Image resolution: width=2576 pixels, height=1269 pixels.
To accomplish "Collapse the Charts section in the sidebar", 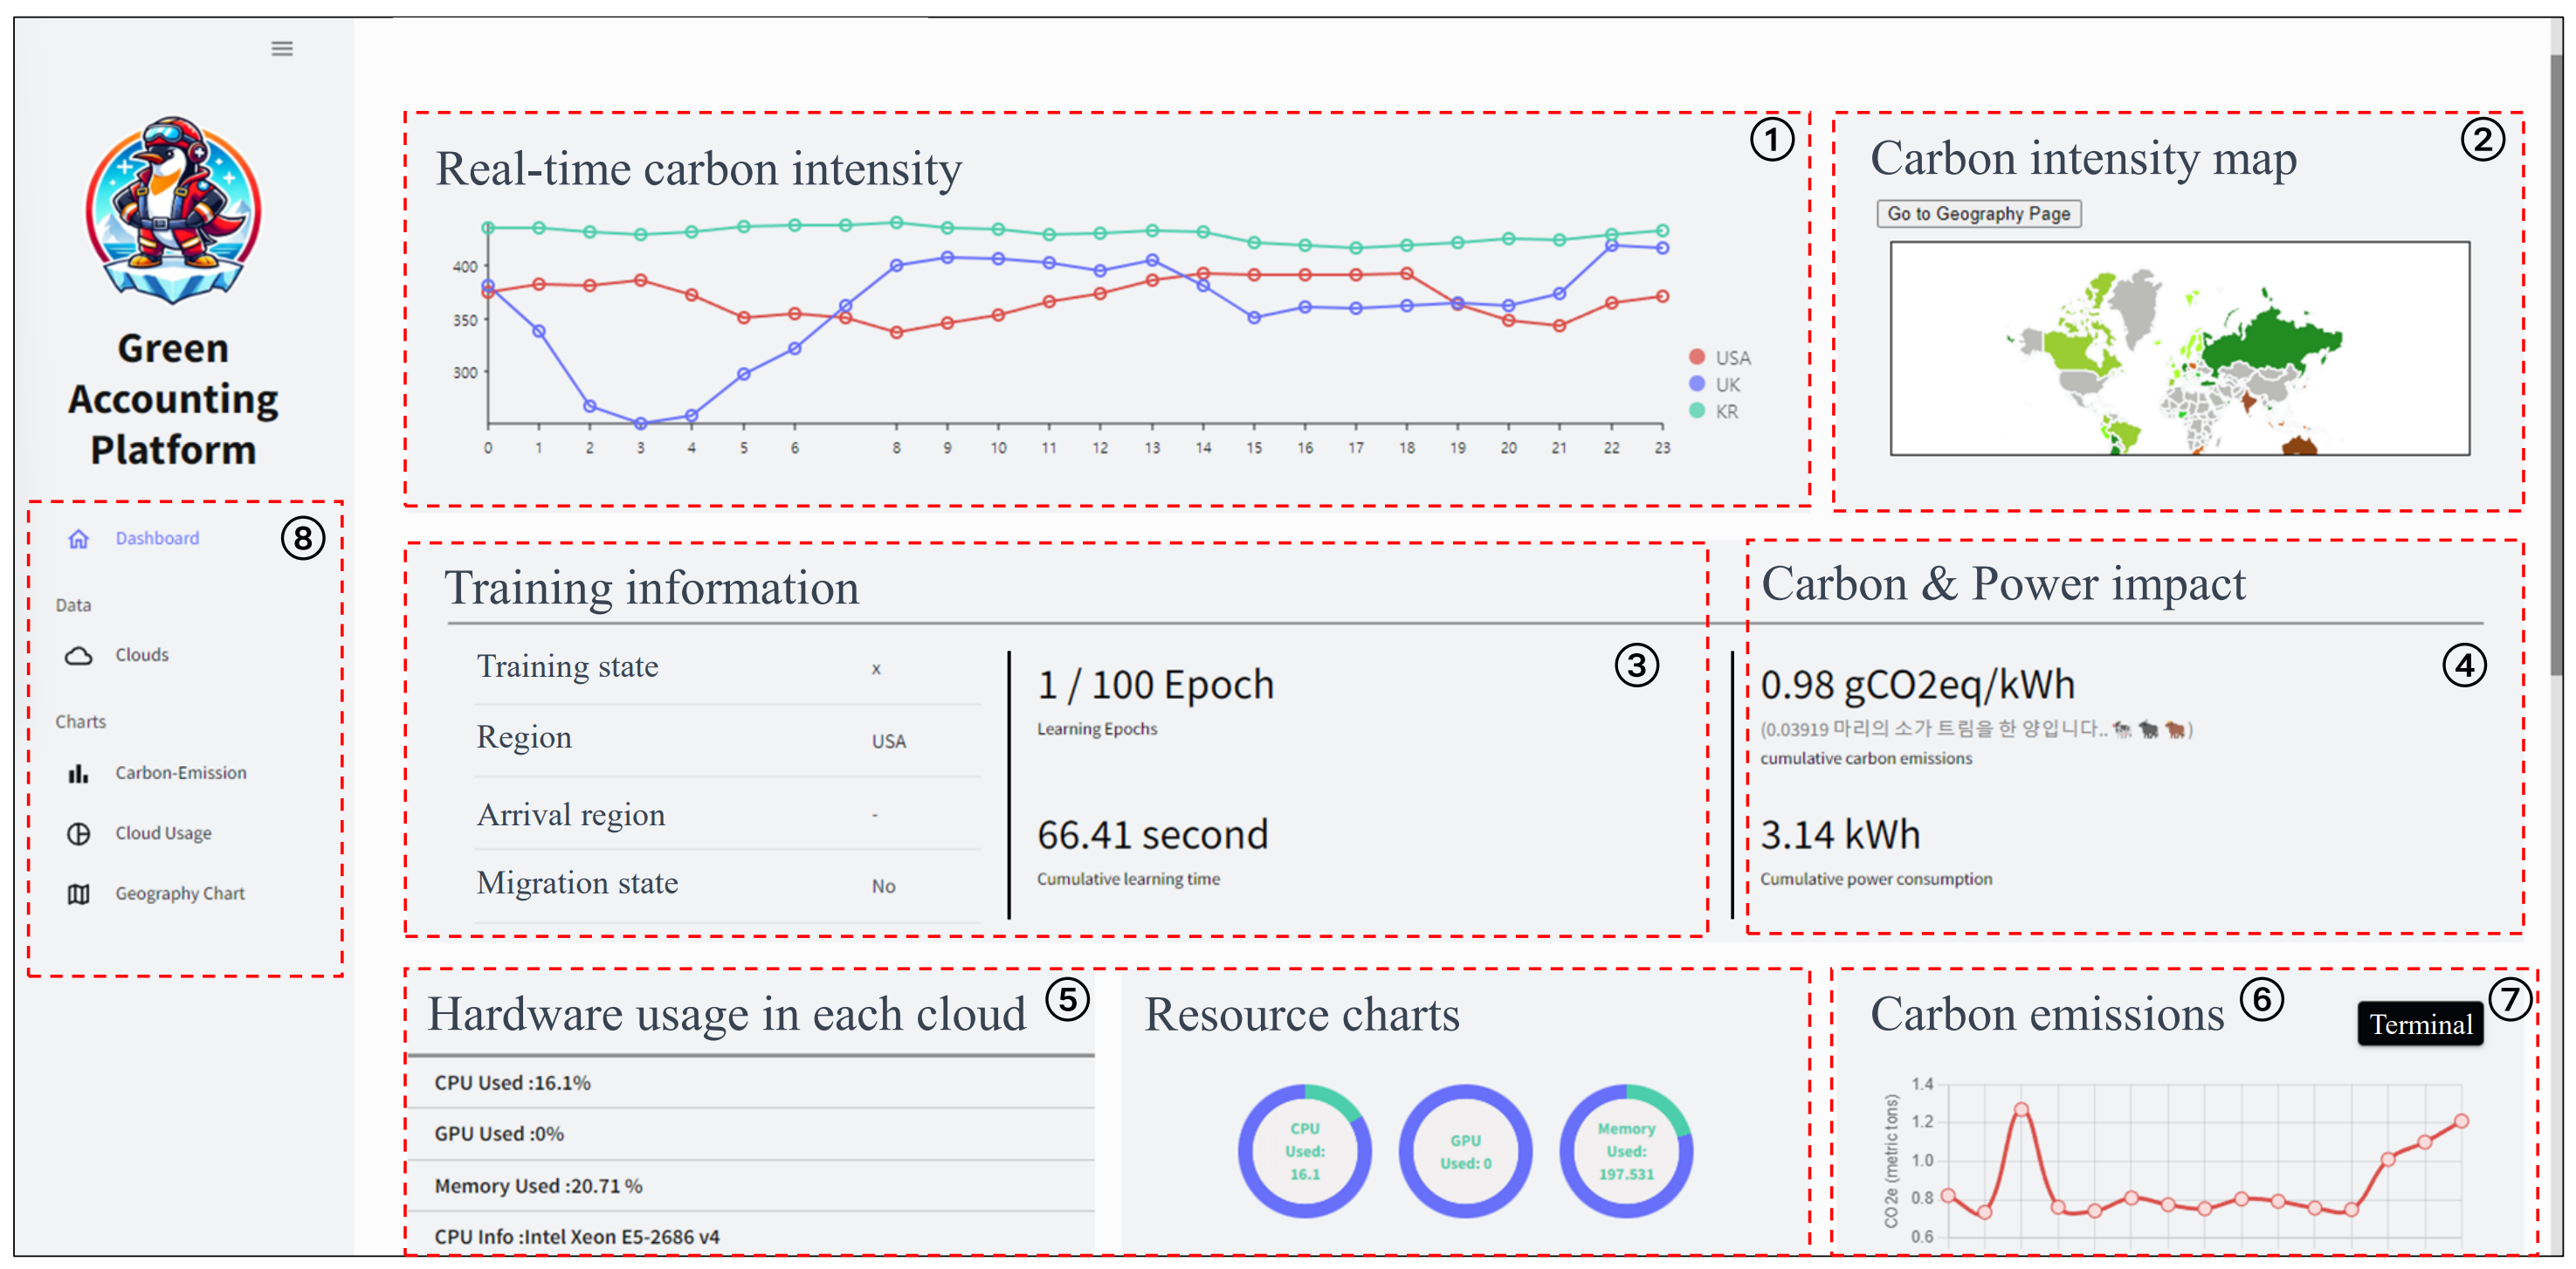I will pyautogui.click(x=80, y=721).
